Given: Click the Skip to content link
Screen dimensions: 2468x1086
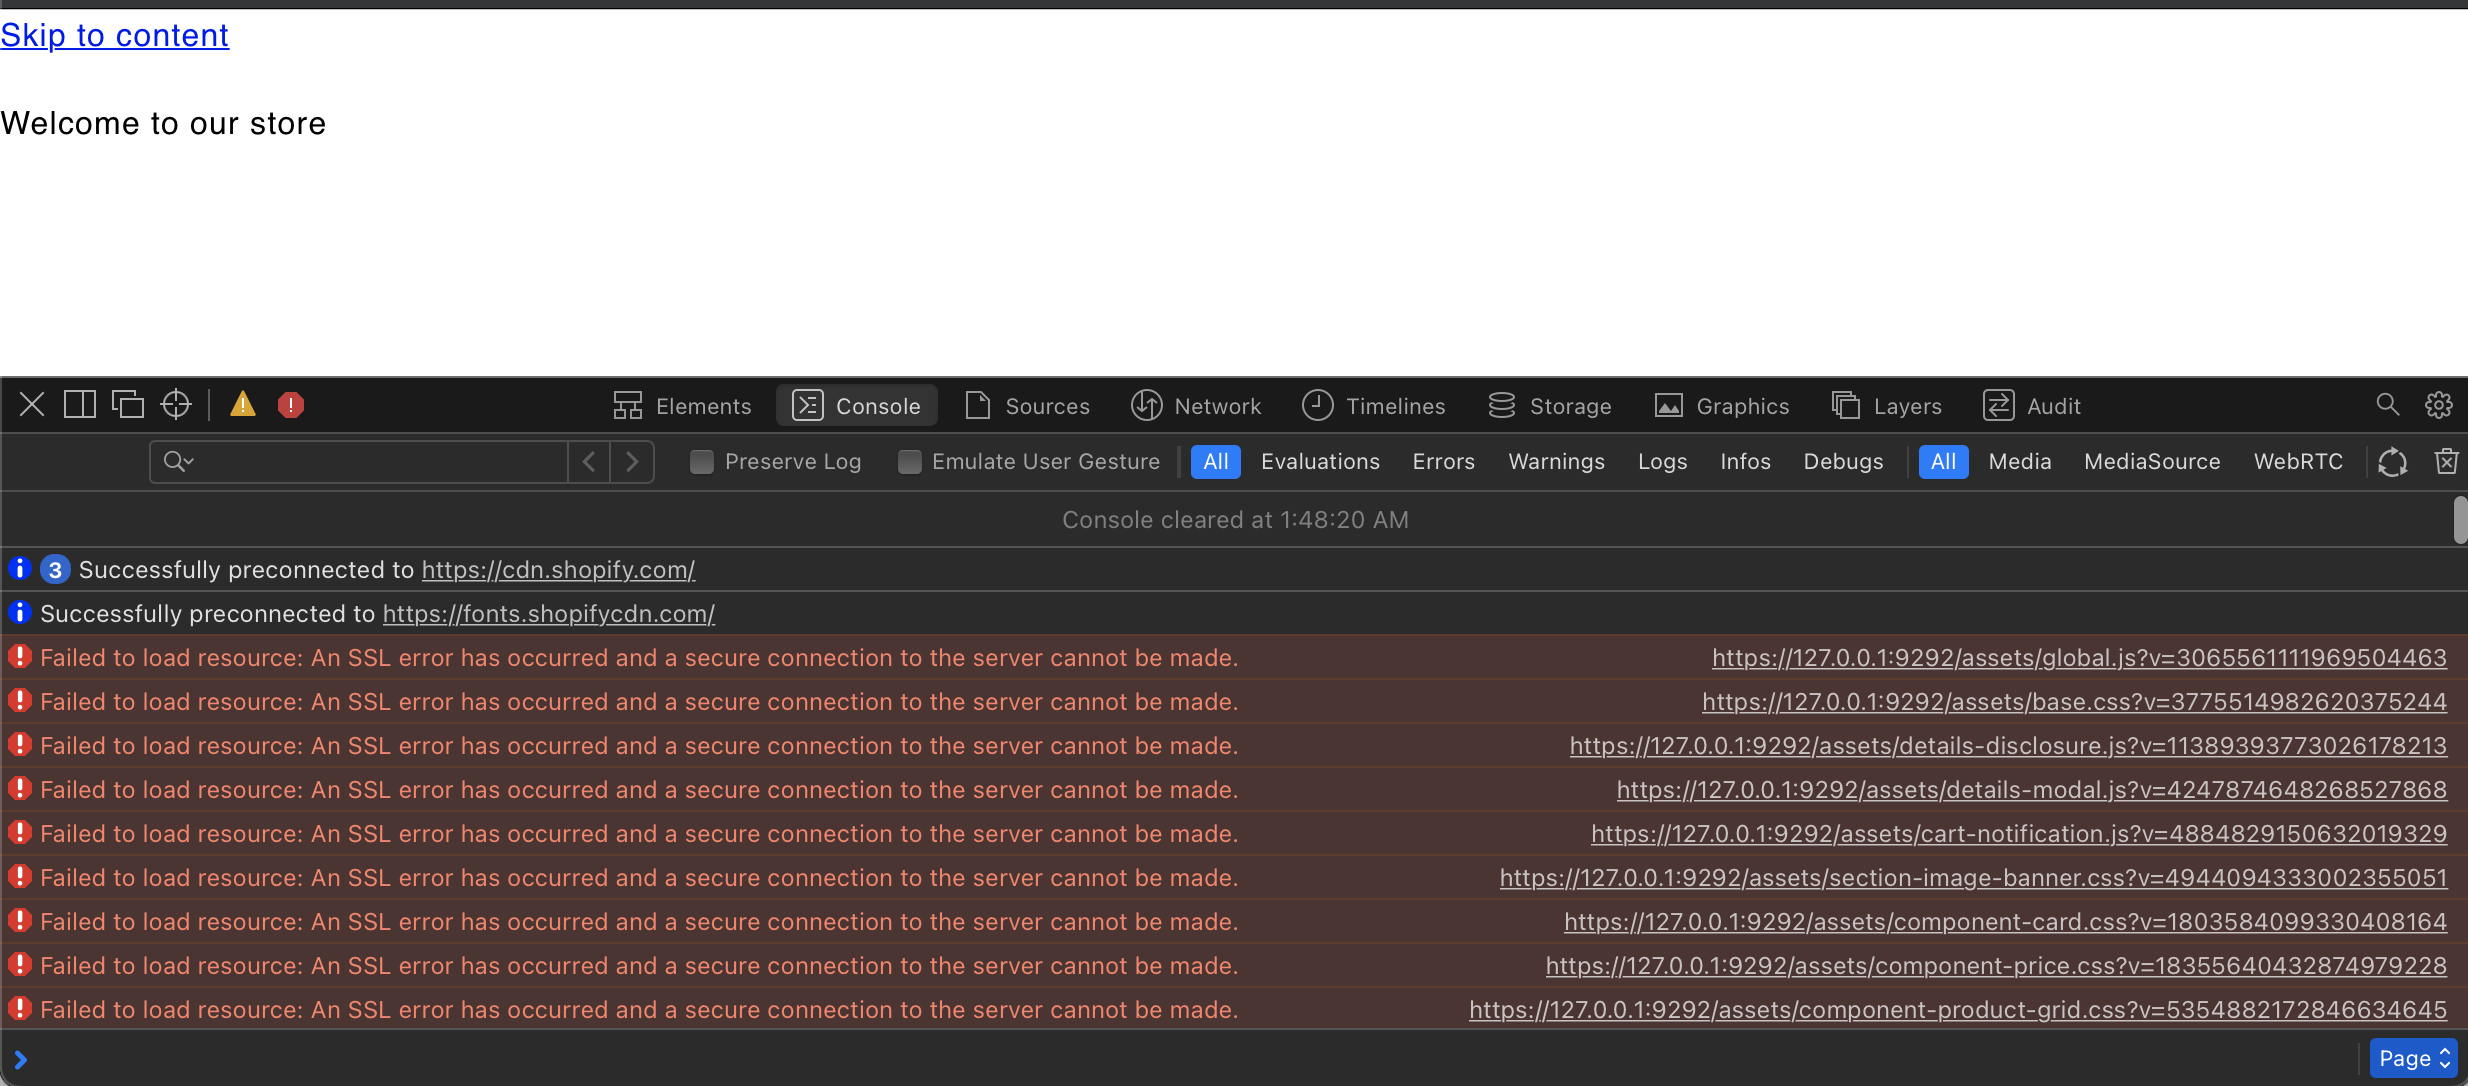Looking at the screenshot, I should 114,35.
